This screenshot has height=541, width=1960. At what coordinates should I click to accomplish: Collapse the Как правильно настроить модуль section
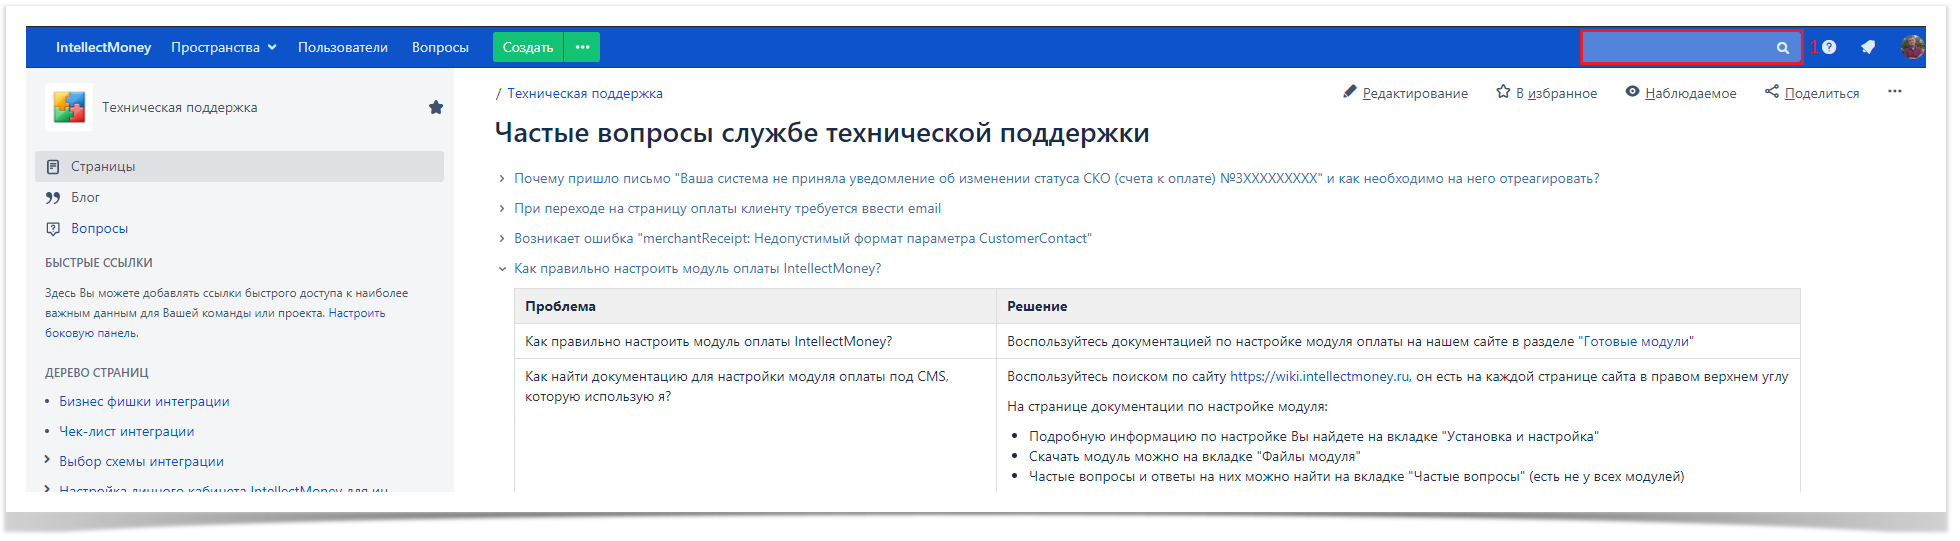502,269
